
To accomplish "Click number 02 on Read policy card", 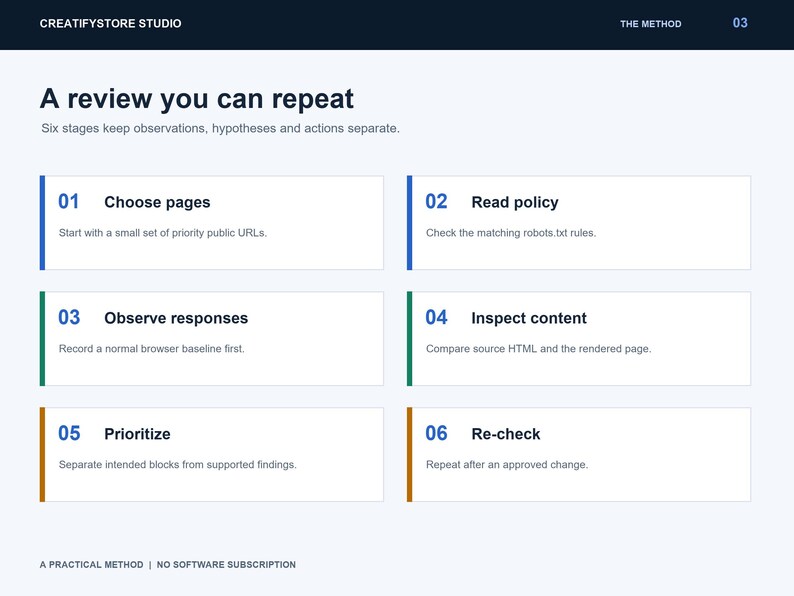I will tap(436, 202).
